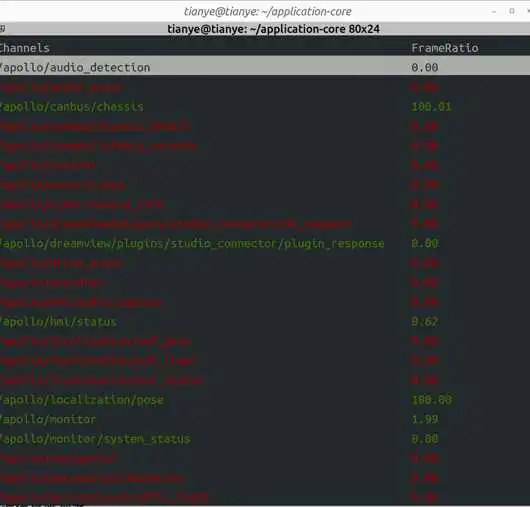This screenshot has height=507, width=530.
Task: Click the 0.00 frame ratio of audio_detection
Action: (x=425, y=67)
